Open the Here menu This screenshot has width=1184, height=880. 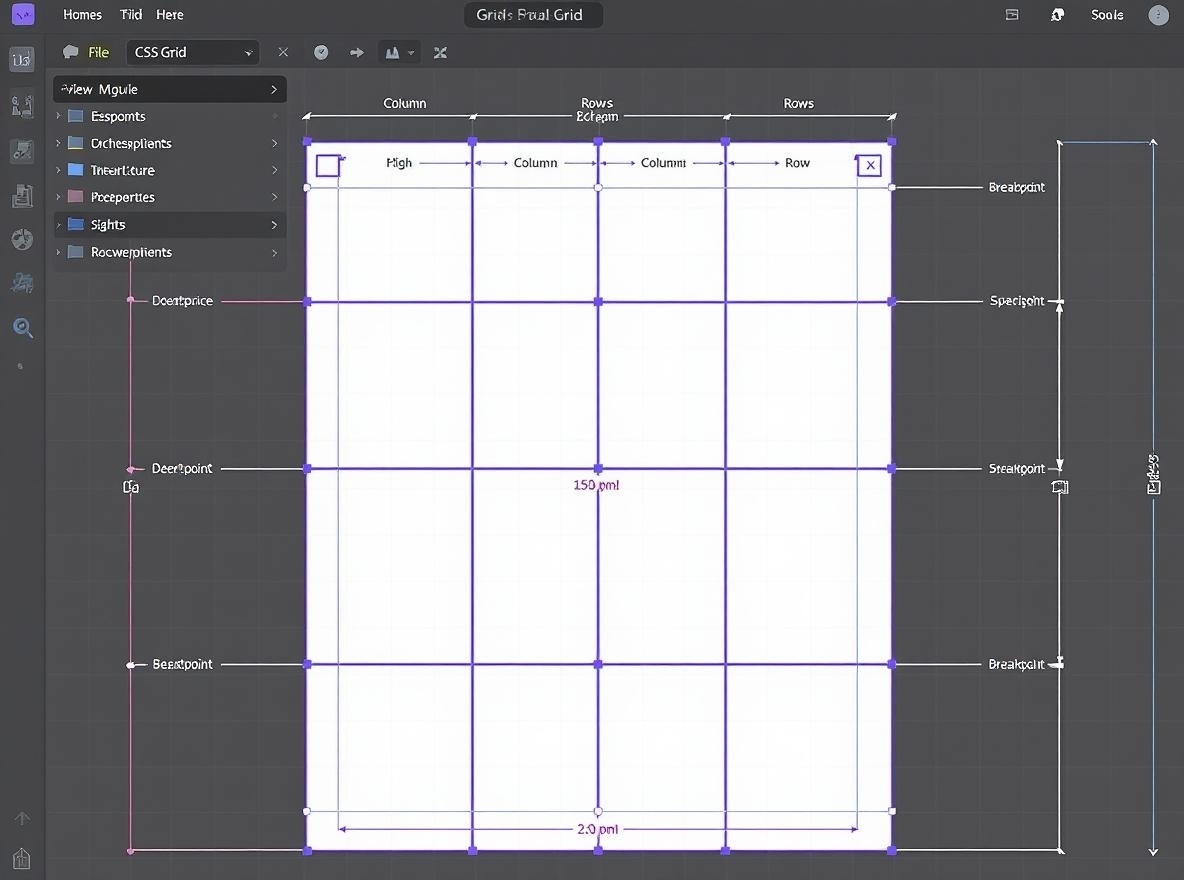click(169, 14)
